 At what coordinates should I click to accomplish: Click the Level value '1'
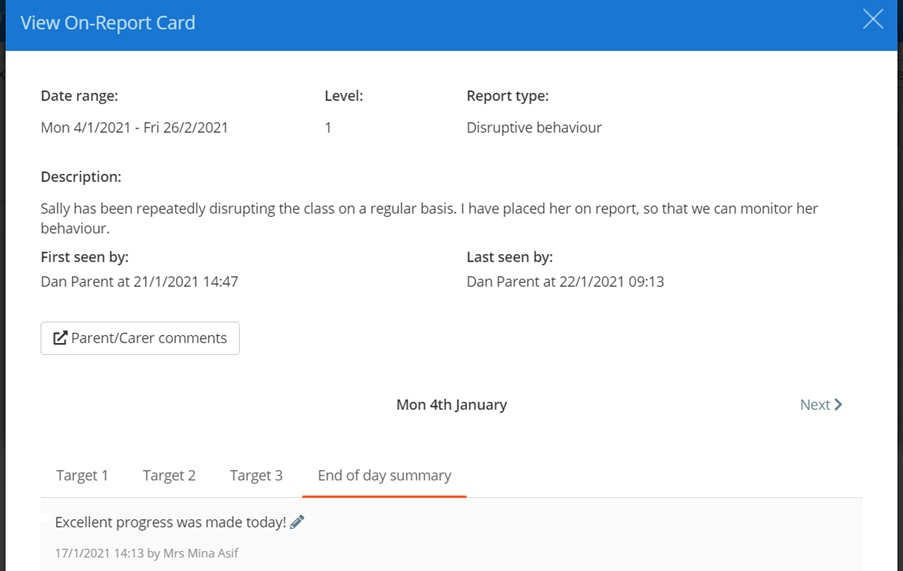pyautogui.click(x=328, y=127)
